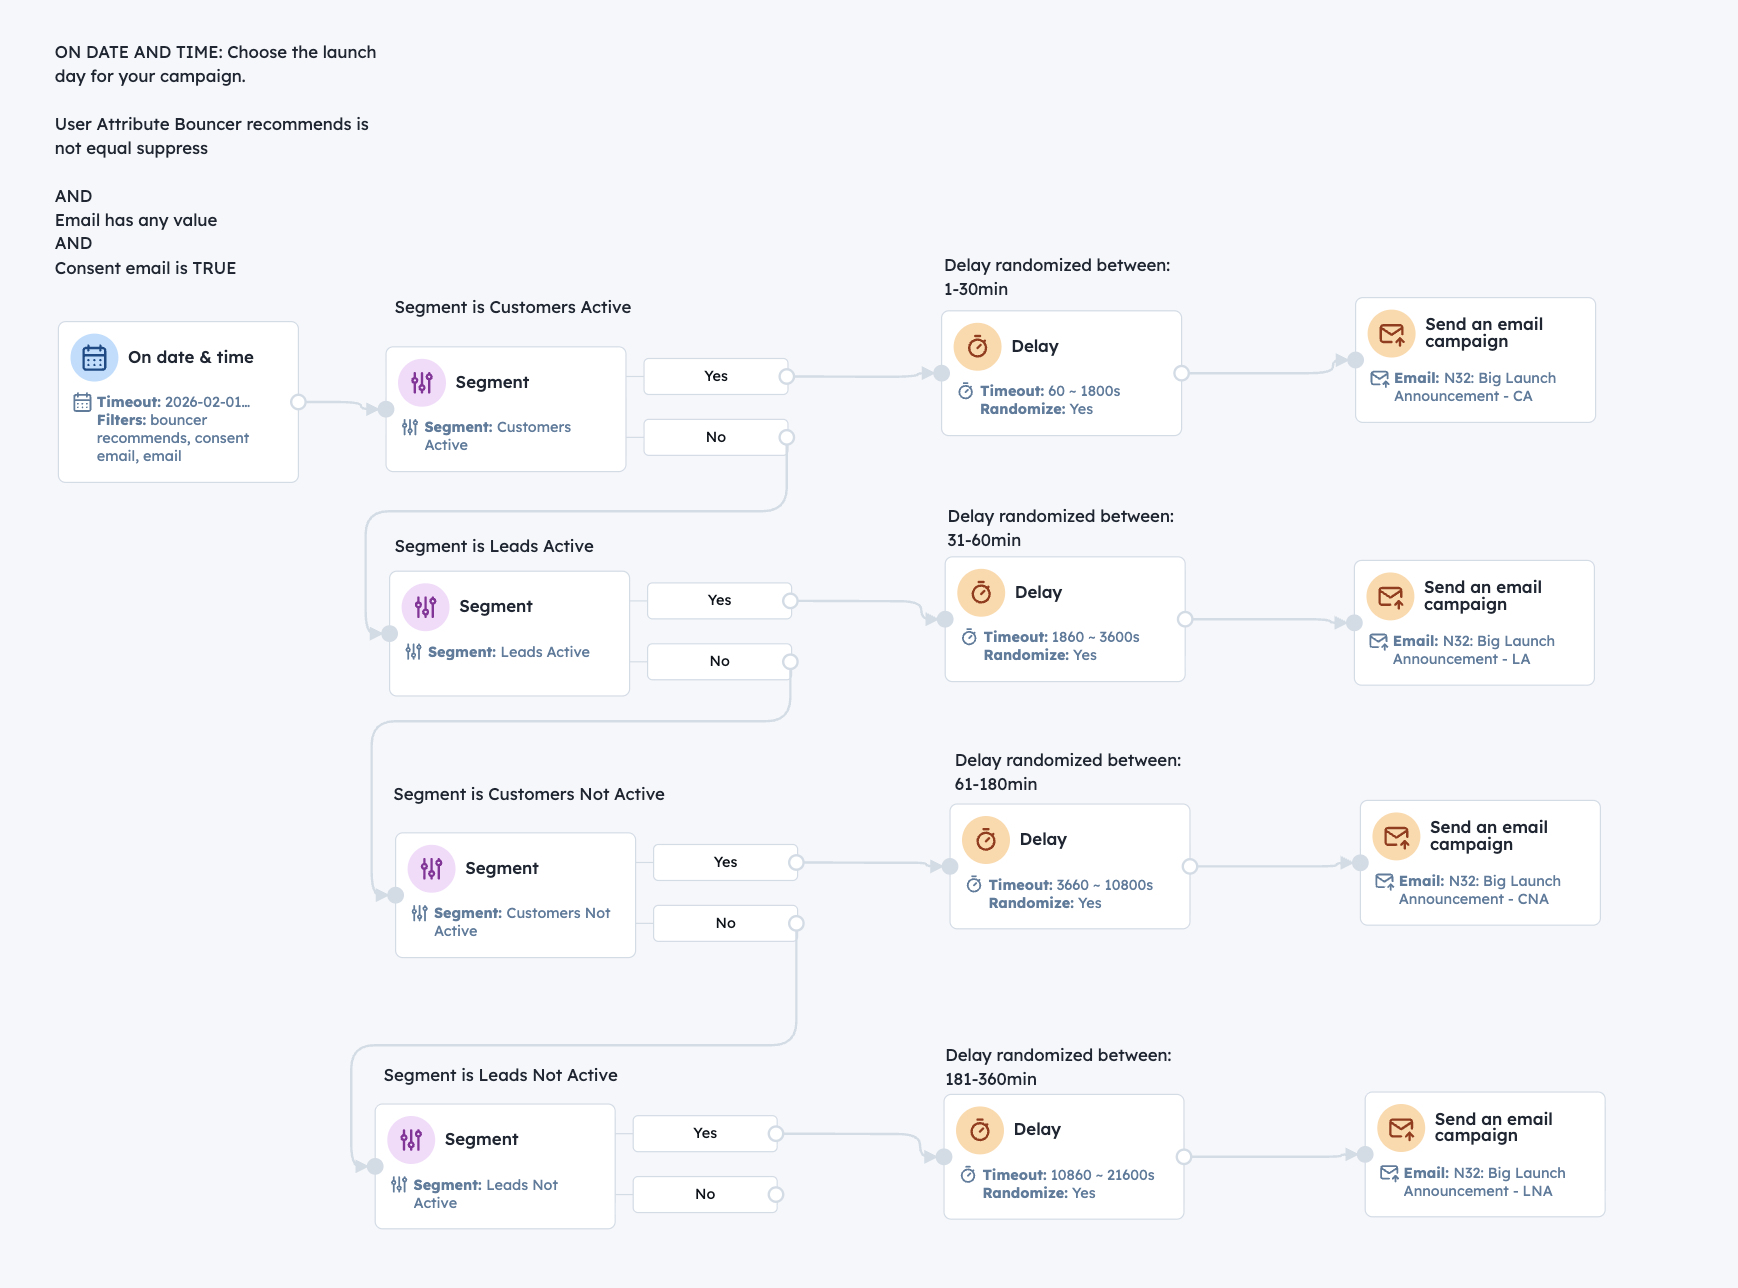Click the output connector of the 1860 ~ 3600s Delay node
Screen dimensions: 1738x1288
pyautogui.click(x=1185, y=620)
